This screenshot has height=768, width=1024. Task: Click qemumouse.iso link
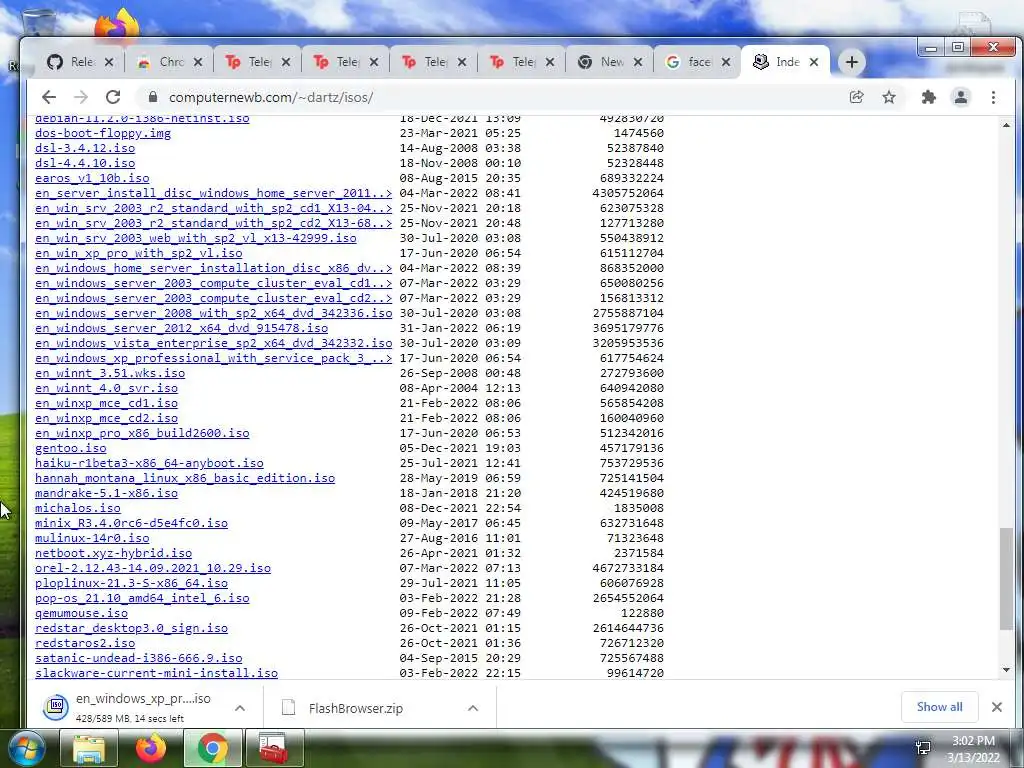pos(82,613)
